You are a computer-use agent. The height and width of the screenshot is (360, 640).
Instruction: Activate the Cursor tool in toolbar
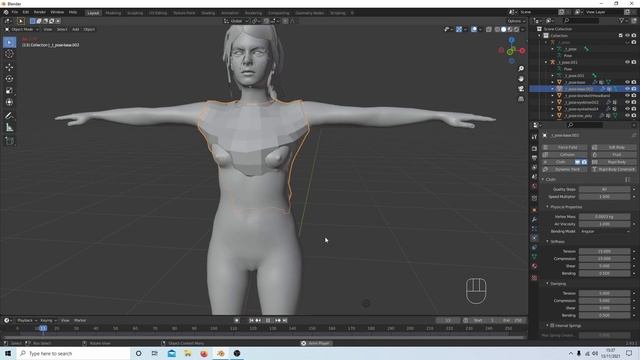pos(9,53)
